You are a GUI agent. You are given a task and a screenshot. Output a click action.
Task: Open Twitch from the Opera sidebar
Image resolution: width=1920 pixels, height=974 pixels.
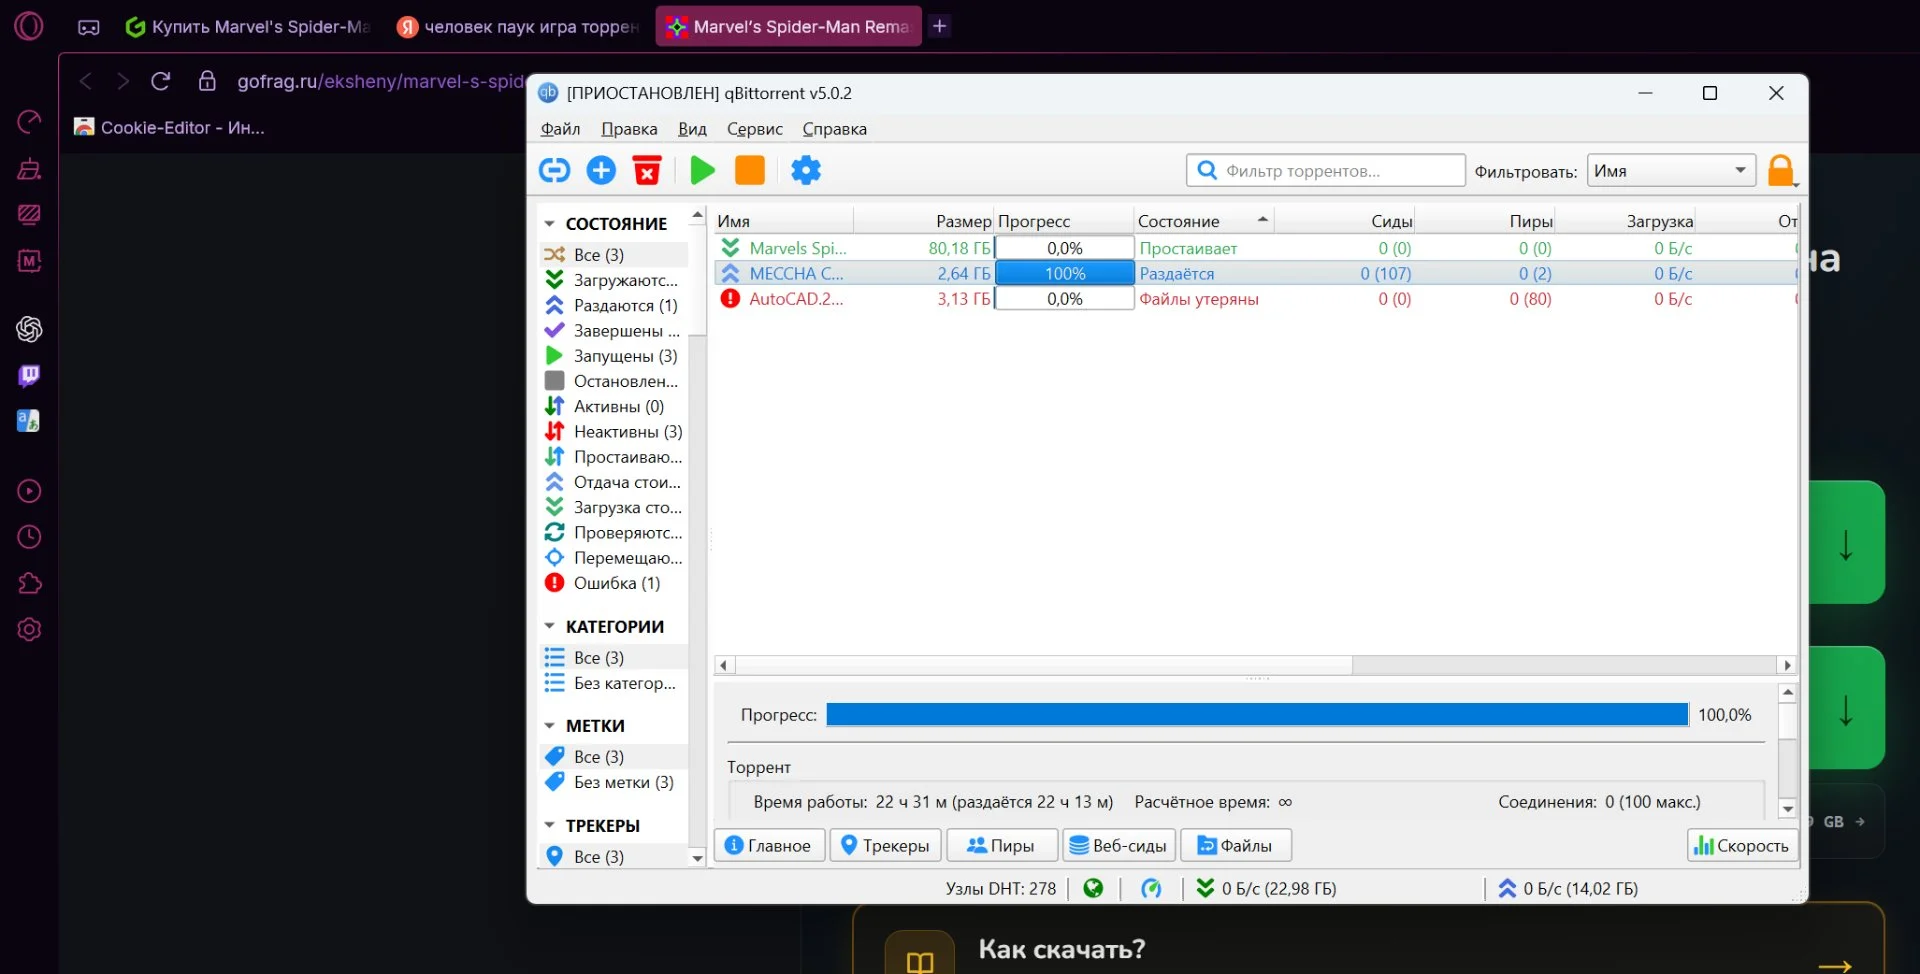[29, 376]
